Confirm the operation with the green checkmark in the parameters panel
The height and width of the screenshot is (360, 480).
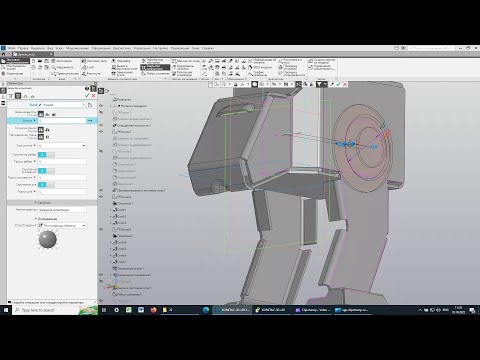(x=87, y=95)
